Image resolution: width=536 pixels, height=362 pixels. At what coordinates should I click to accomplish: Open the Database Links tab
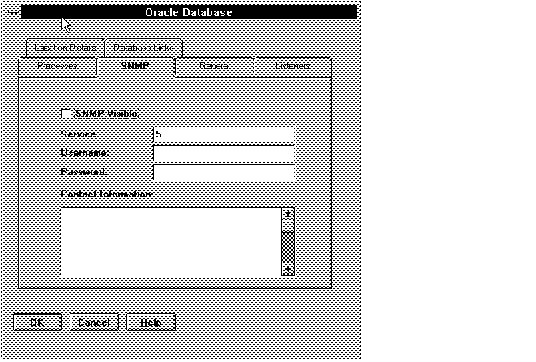tap(143, 48)
